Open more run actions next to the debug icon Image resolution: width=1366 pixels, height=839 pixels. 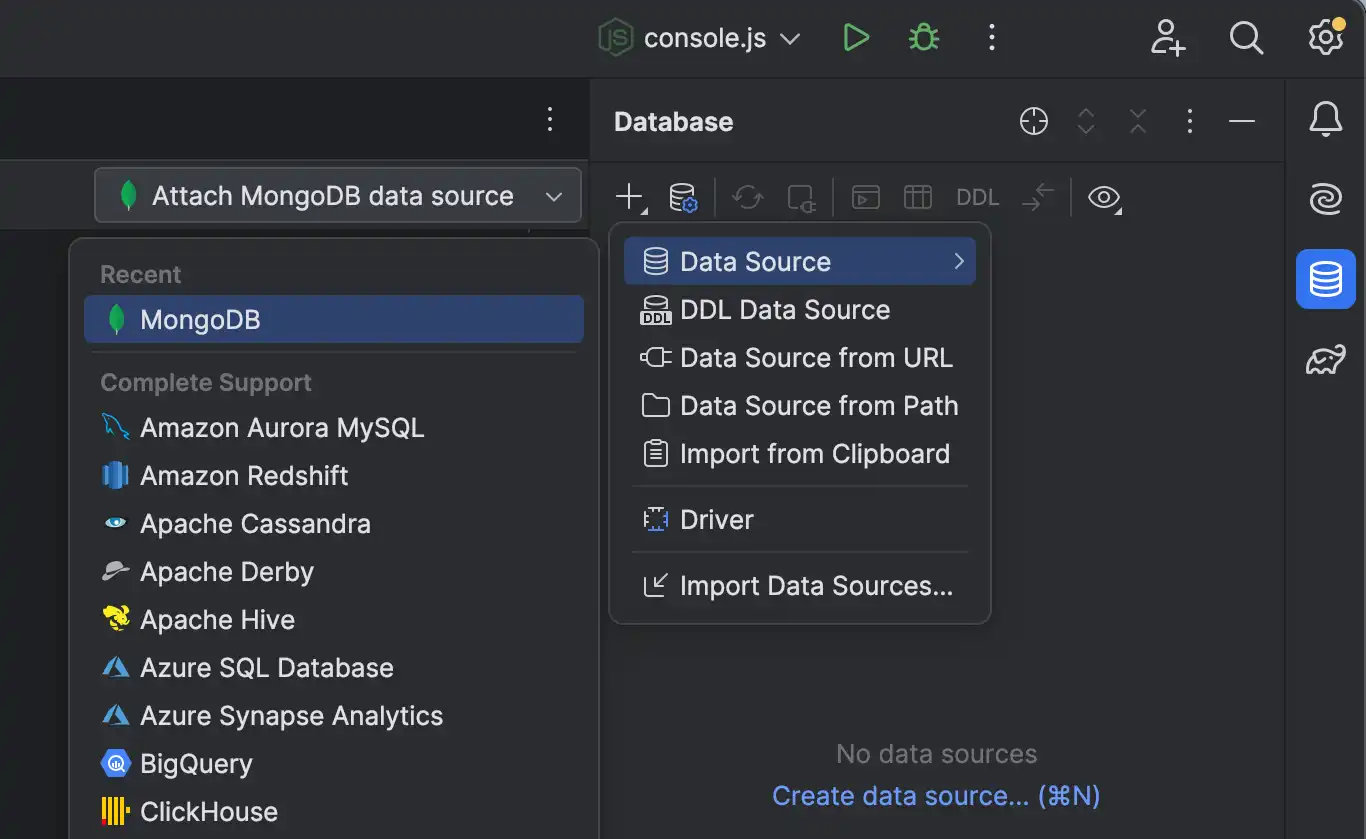click(x=991, y=38)
